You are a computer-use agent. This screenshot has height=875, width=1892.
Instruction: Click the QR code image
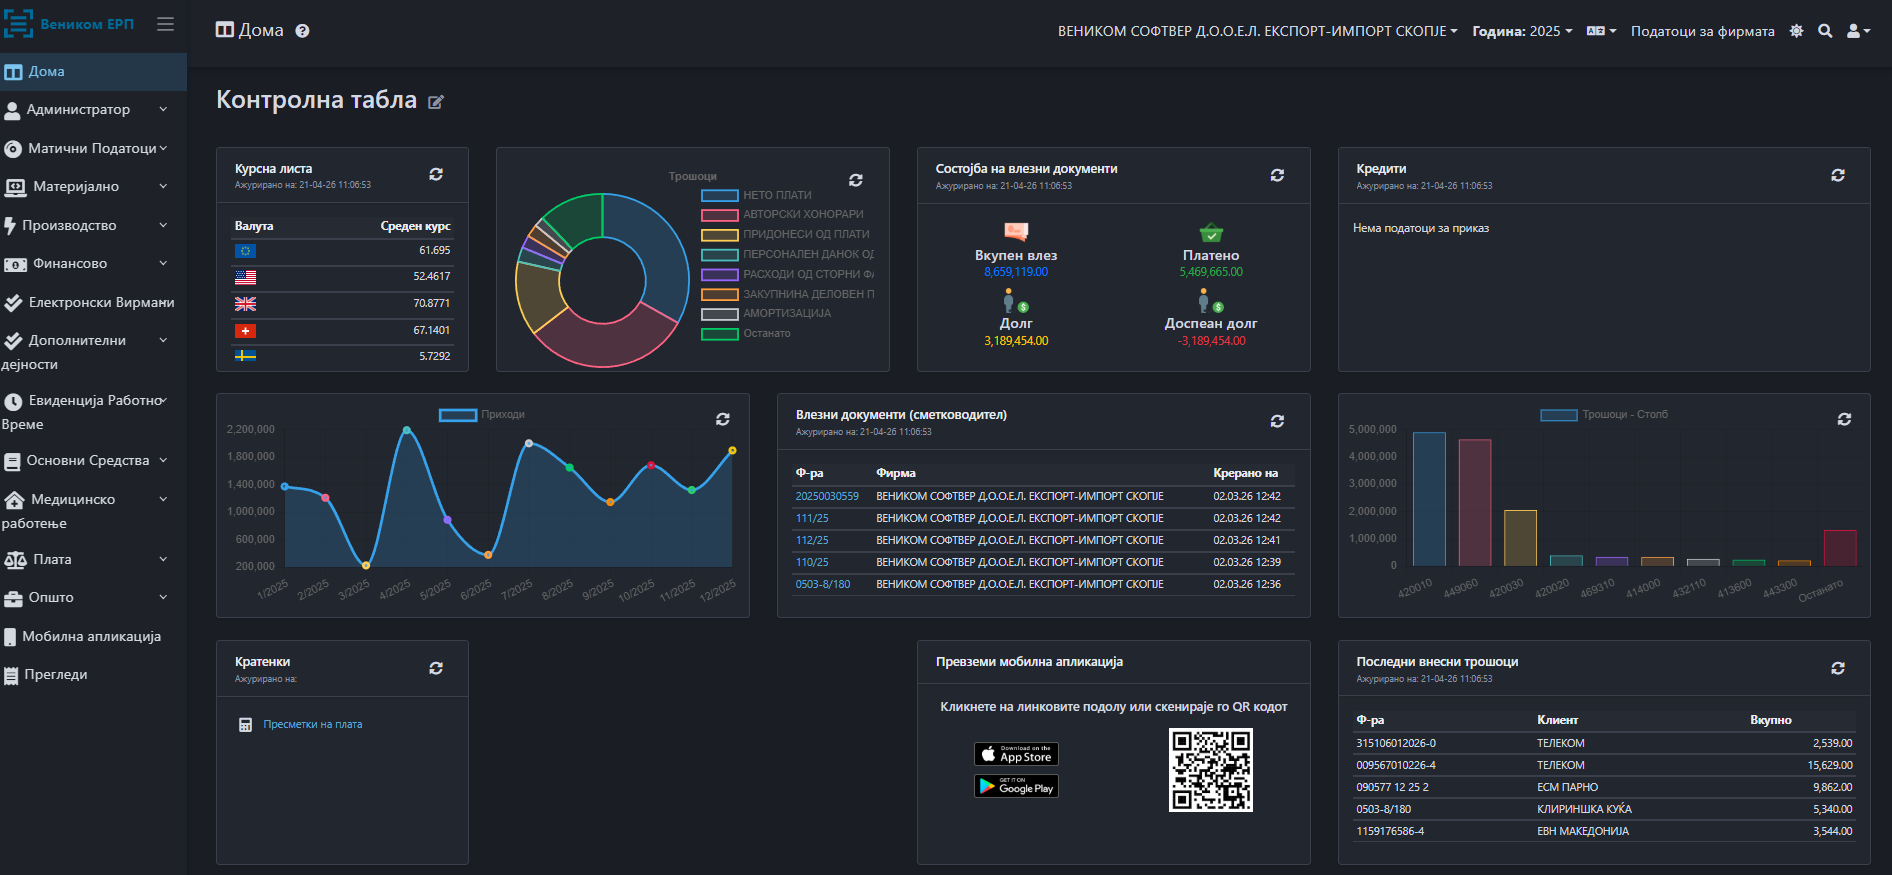pos(1211,770)
